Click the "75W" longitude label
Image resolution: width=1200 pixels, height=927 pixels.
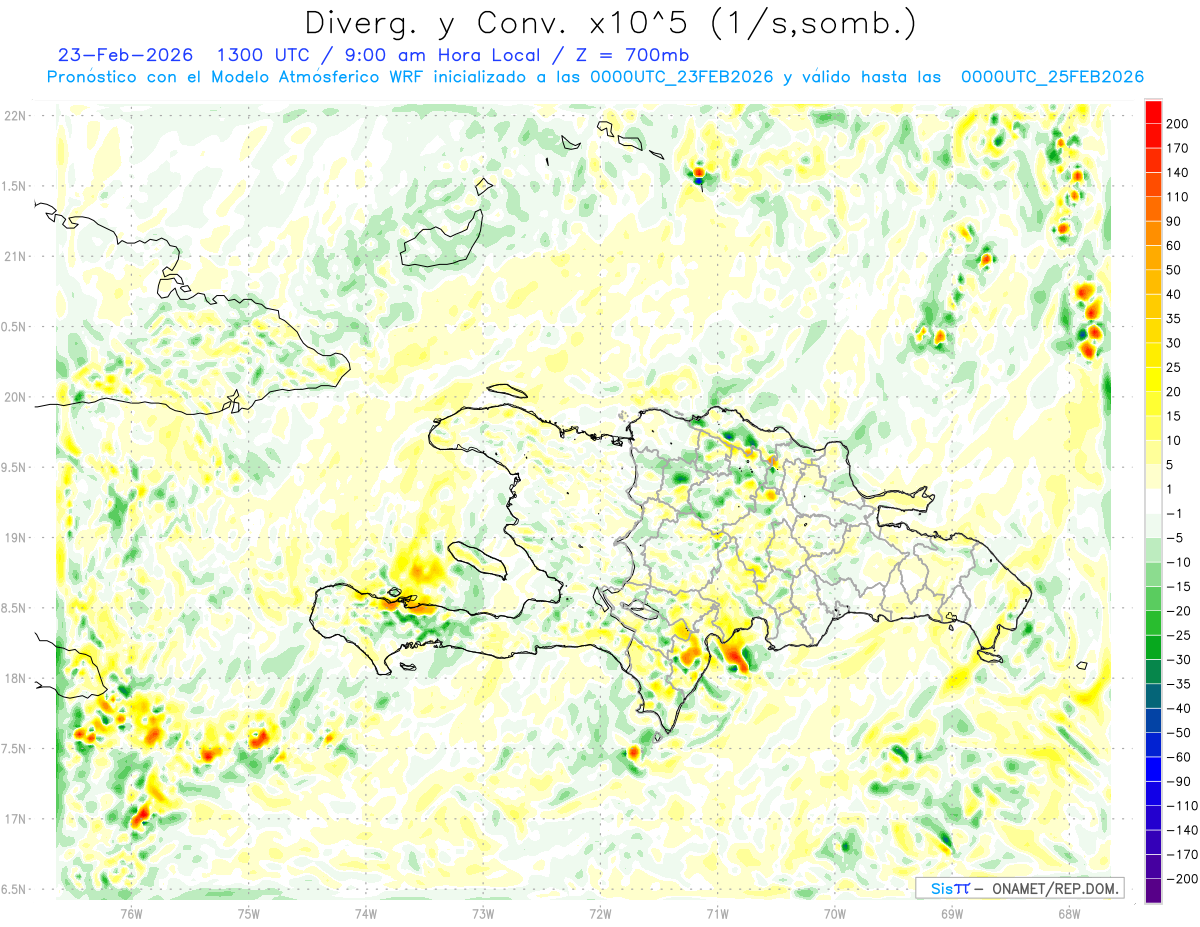click(249, 914)
